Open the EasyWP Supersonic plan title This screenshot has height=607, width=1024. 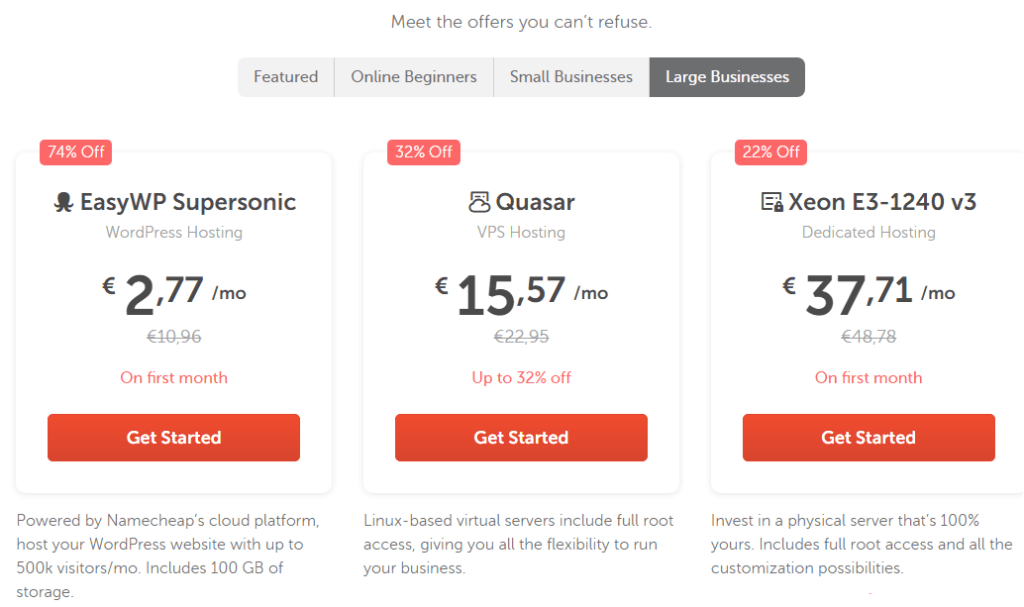(x=188, y=203)
